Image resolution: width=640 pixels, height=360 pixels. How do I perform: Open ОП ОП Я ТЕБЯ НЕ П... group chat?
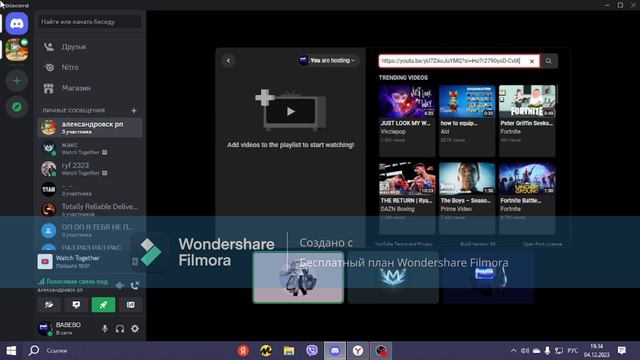pos(90,231)
